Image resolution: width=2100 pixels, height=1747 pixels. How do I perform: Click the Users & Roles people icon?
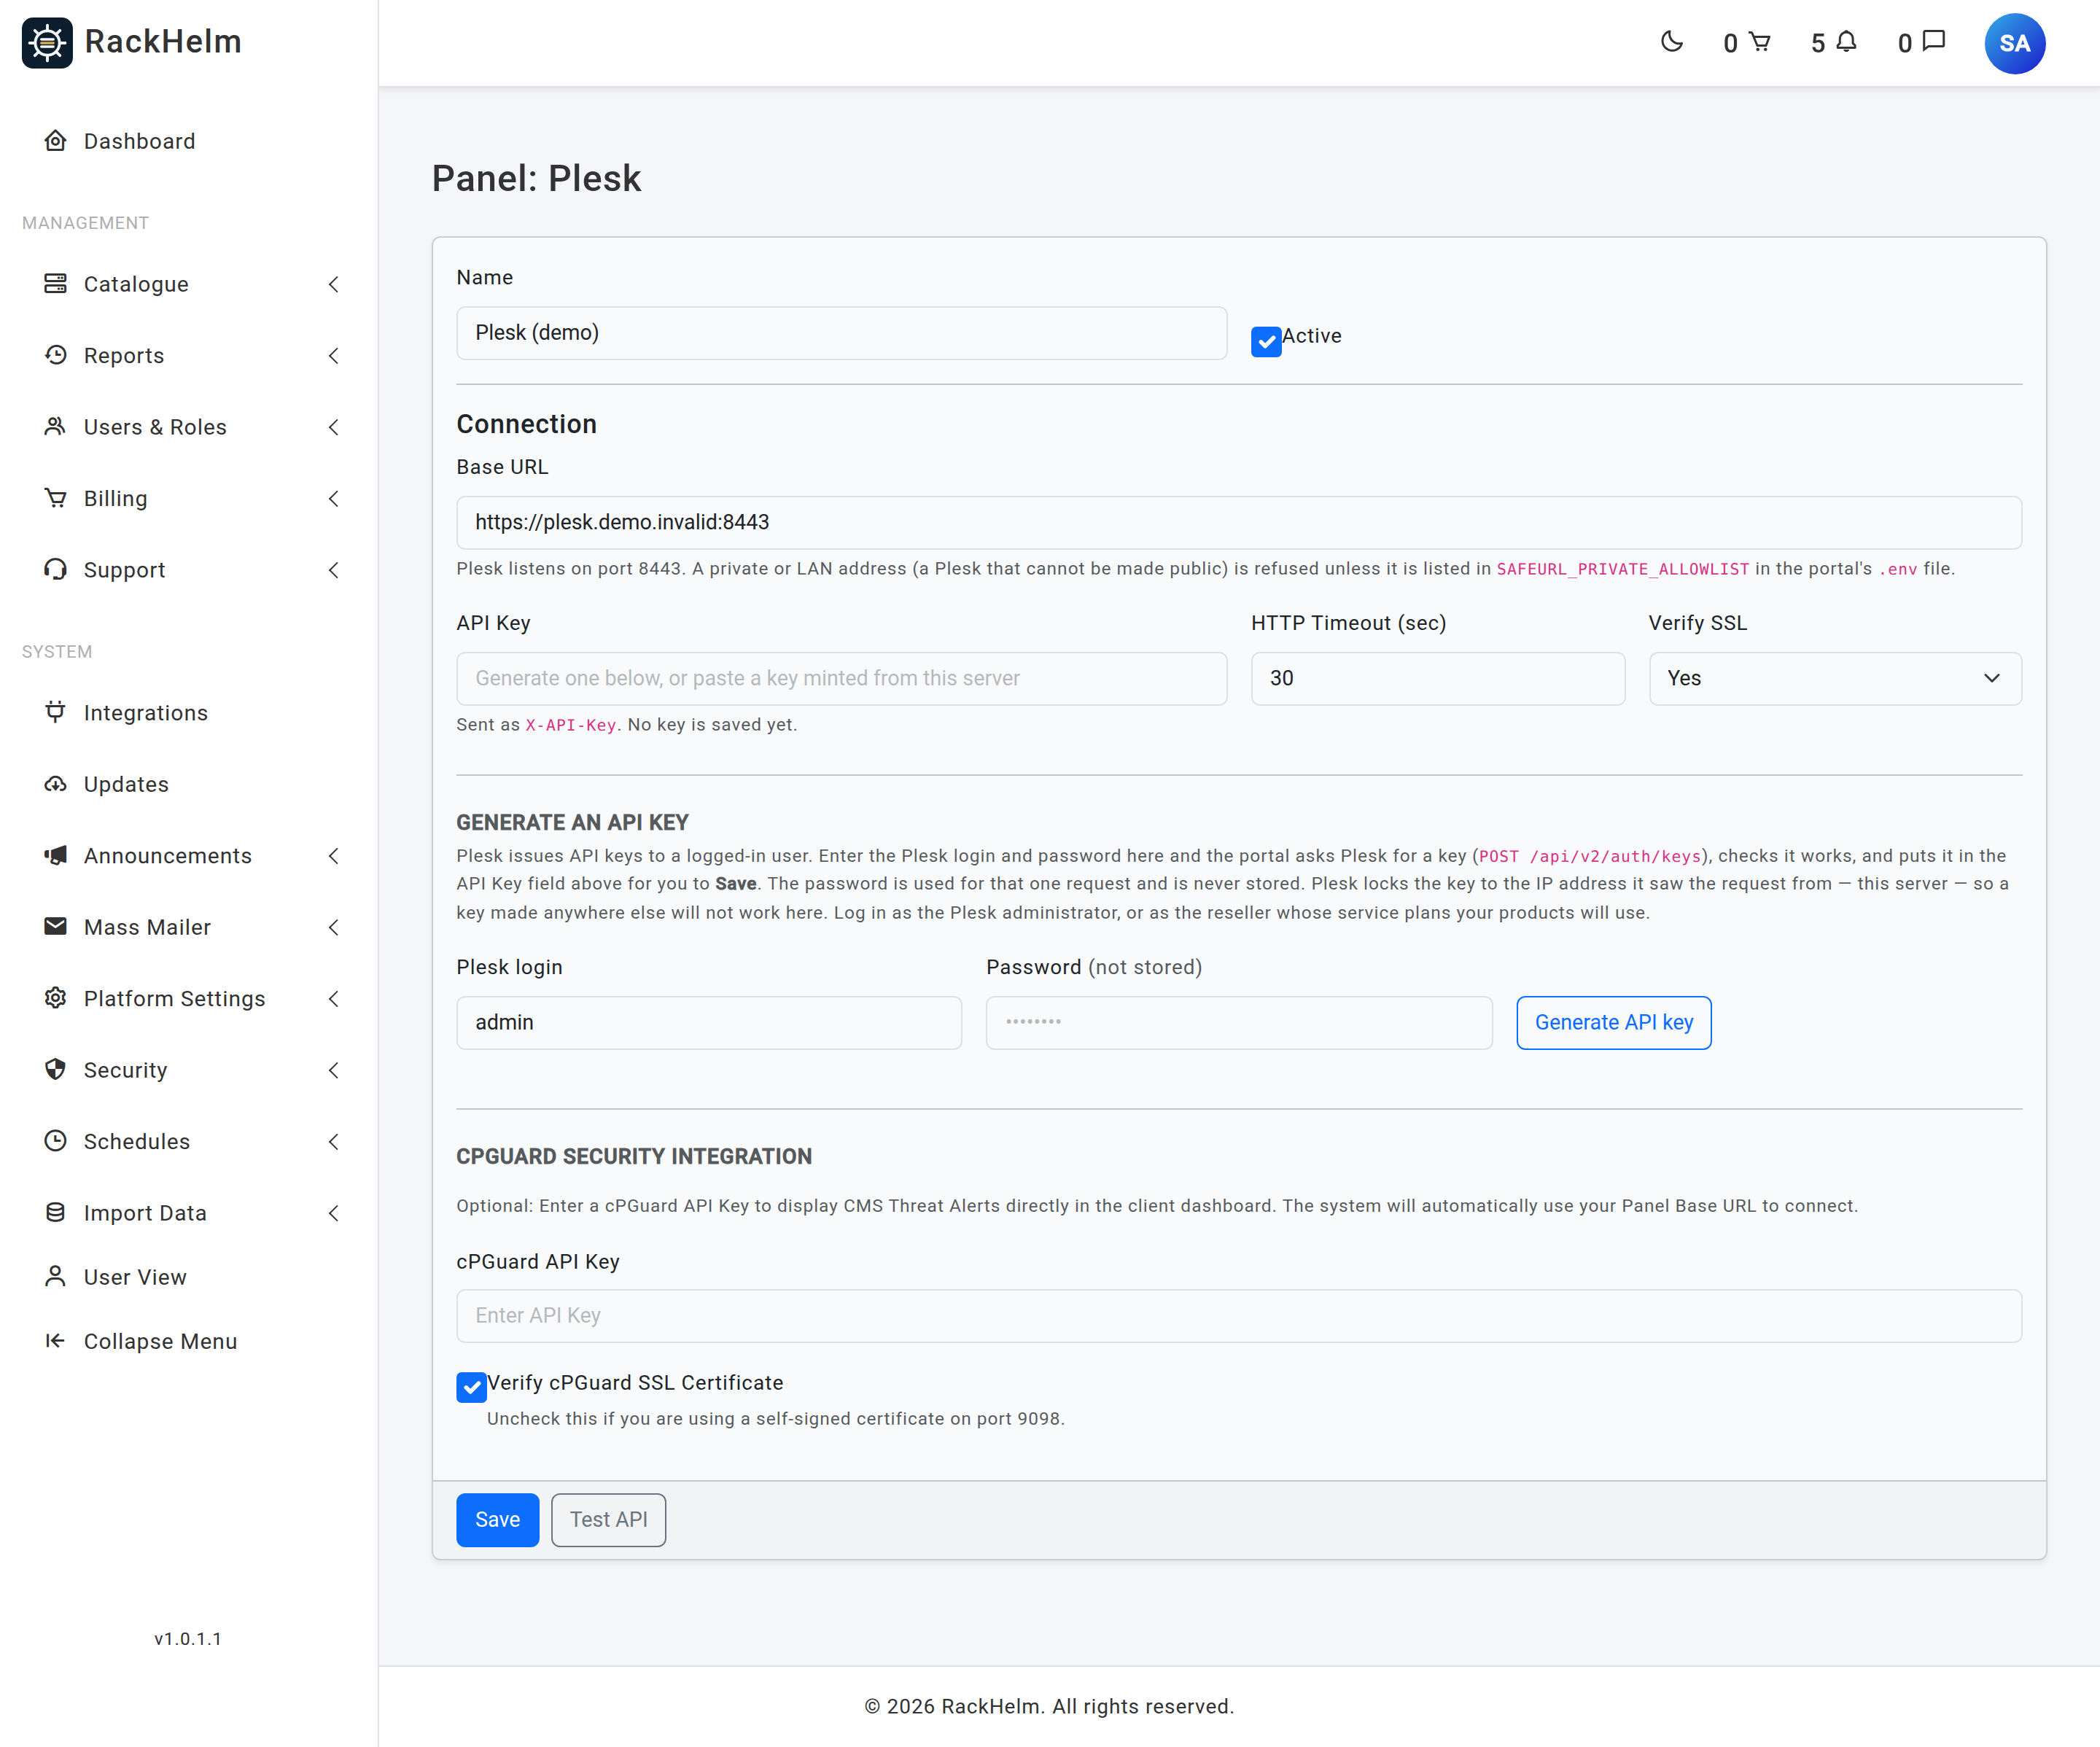[56, 427]
